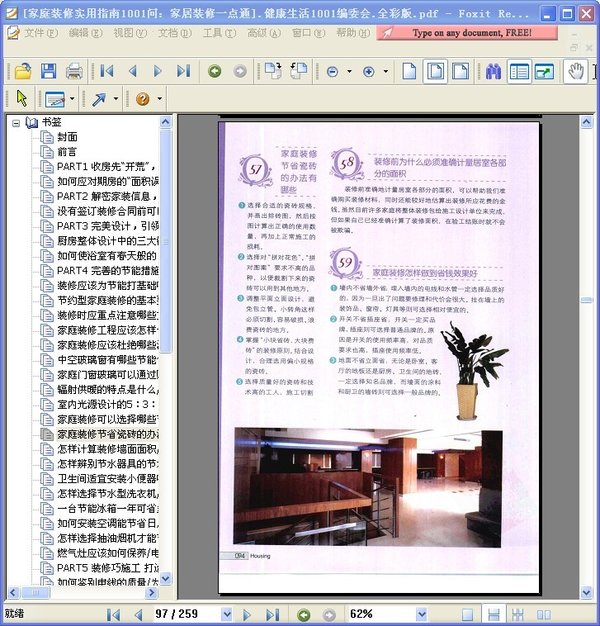
Task: Select the Hand tool in the toolbar
Action: click(575, 71)
